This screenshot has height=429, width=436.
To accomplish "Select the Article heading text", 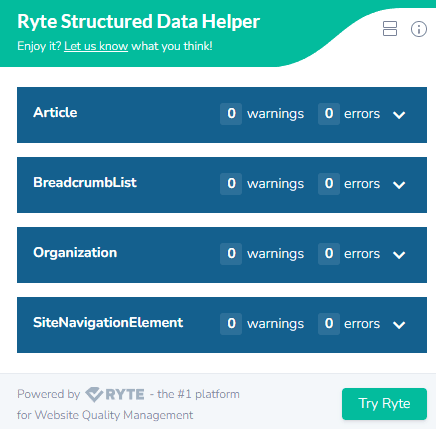I will [x=55, y=113].
